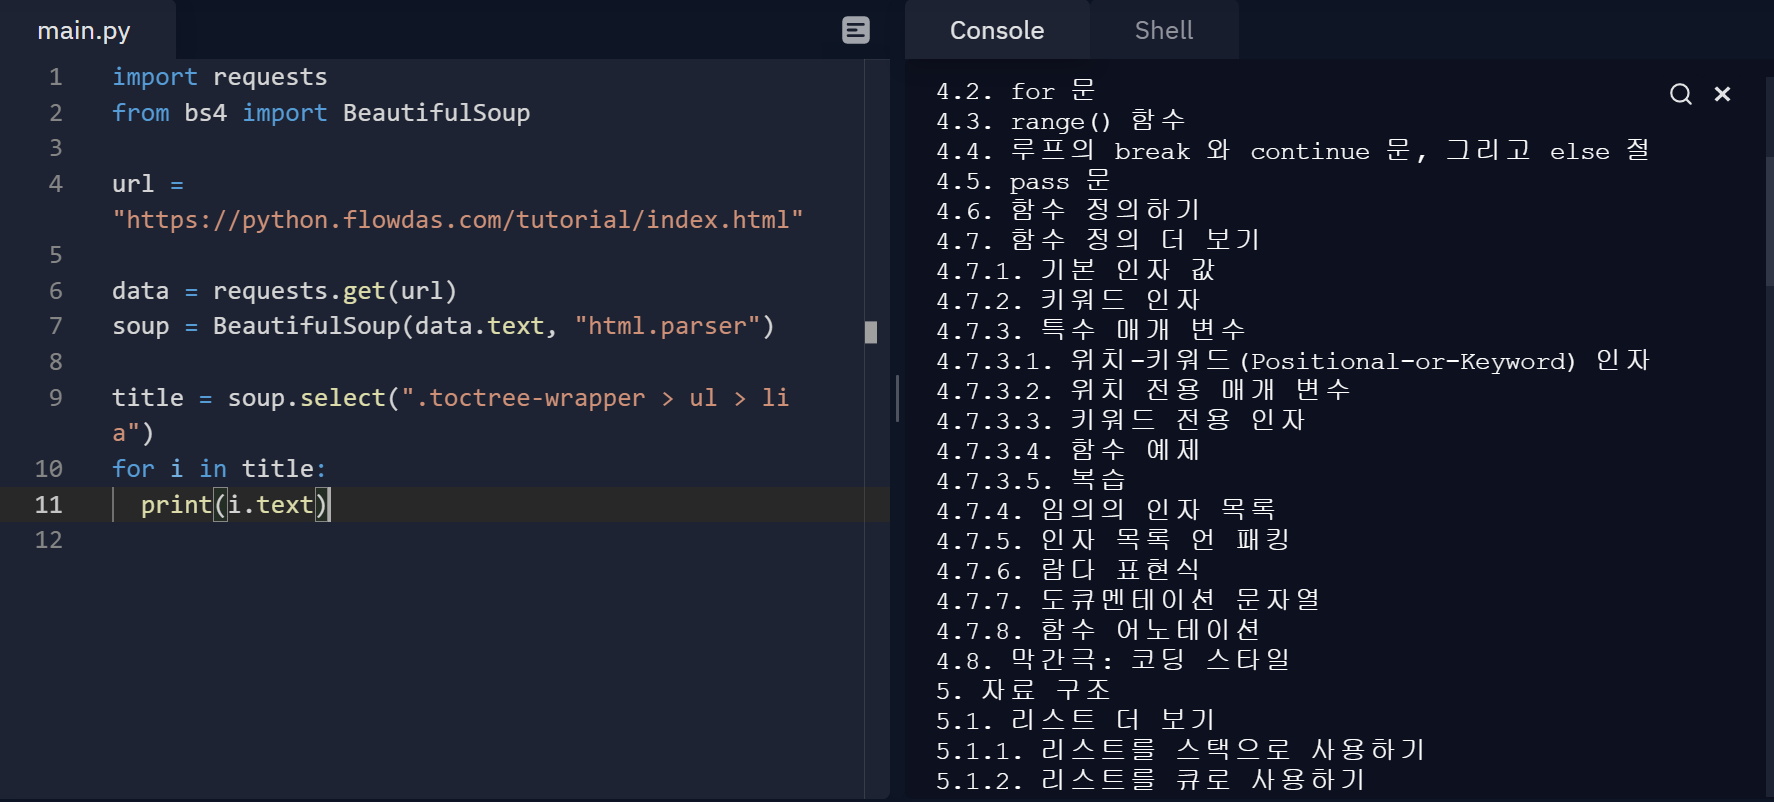This screenshot has width=1774, height=805.
Task: Click the format code icon in editor header
Action: 856,30
